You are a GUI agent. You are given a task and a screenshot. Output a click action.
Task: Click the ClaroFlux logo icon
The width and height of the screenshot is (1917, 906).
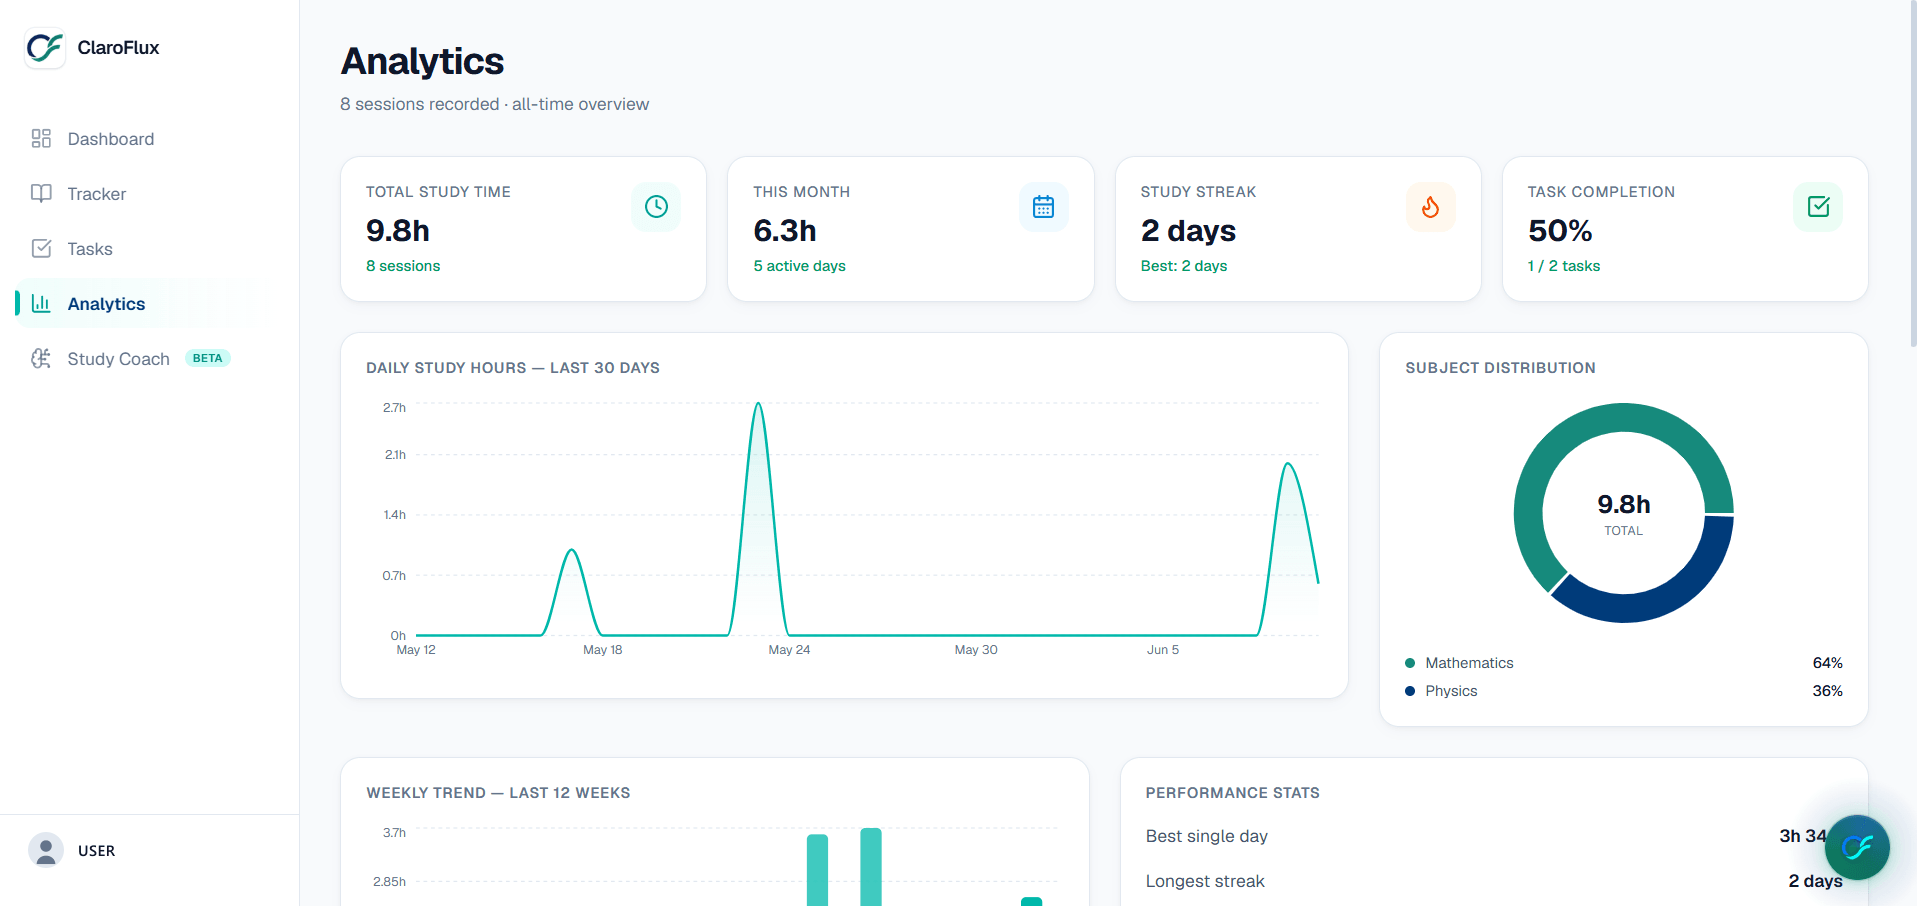point(45,48)
